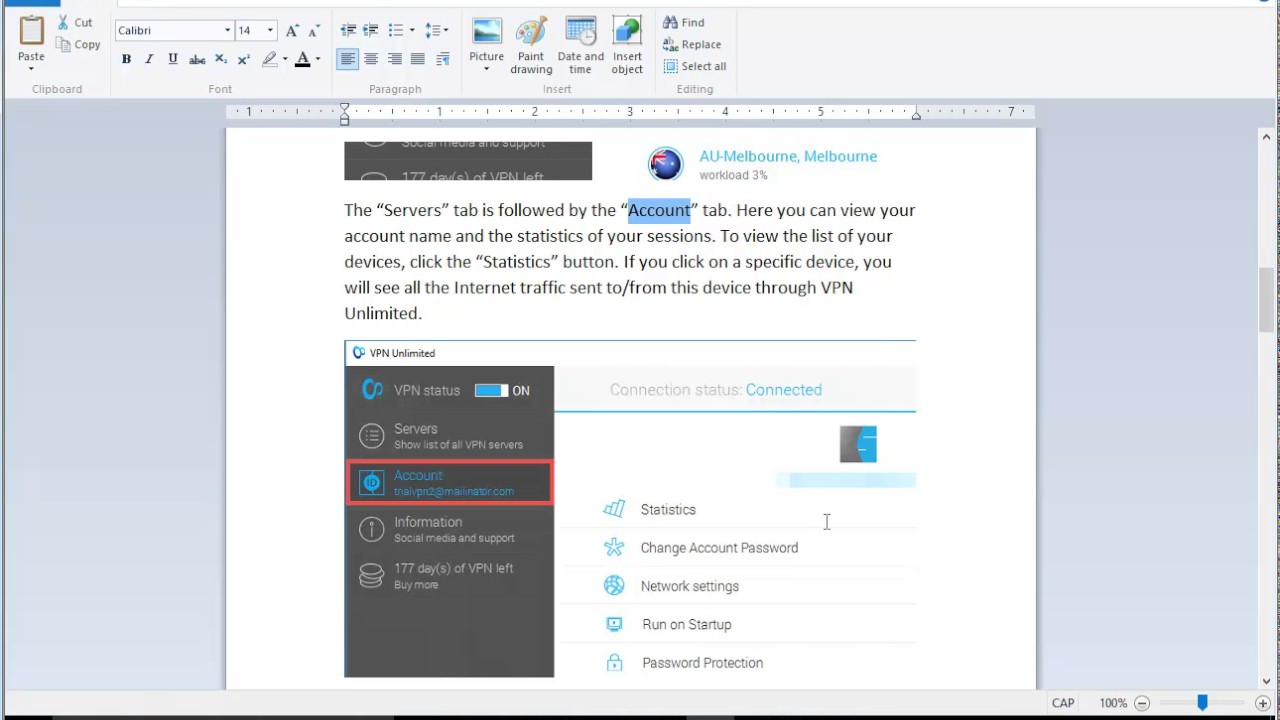
Task: Click the vertical scrollbar thumb
Action: point(1267,299)
